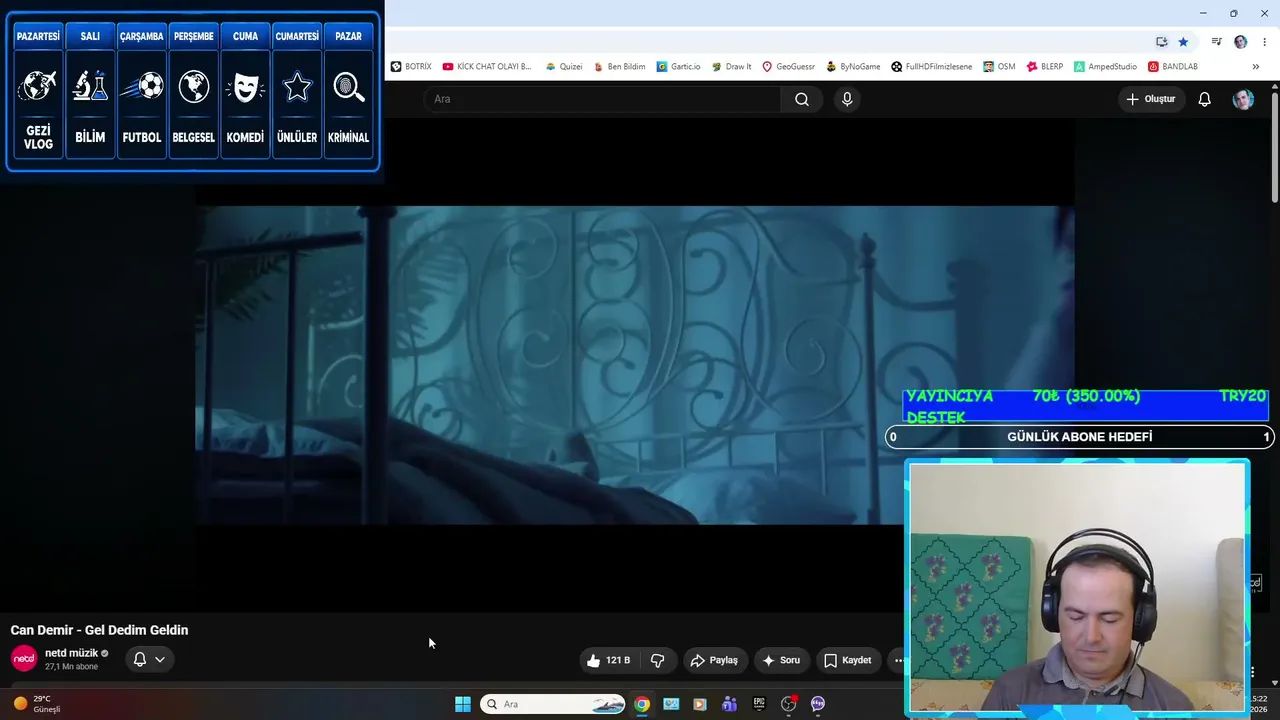The width and height of the screenshot is (1280, 720).
Task: Expand the hidden bookmarks overflow chevron
Action: (x=1256, y=67)
